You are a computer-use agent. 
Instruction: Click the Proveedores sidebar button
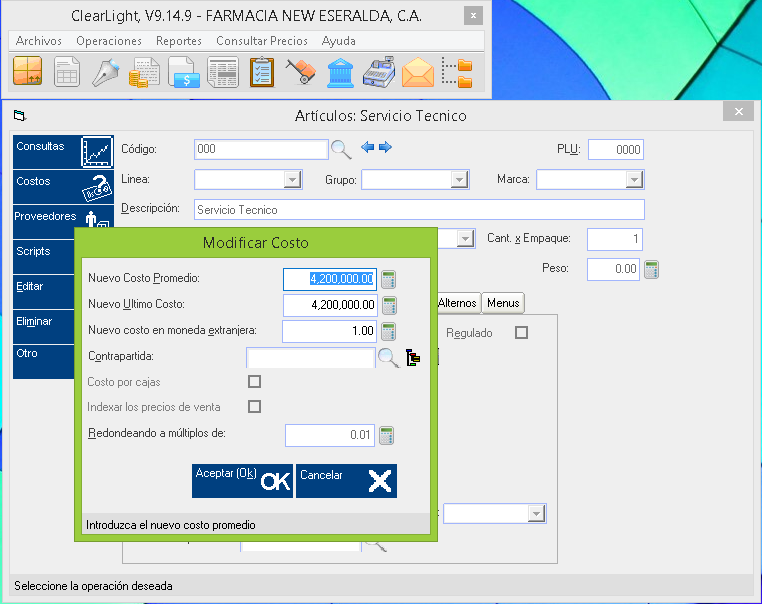coord(63,217)
